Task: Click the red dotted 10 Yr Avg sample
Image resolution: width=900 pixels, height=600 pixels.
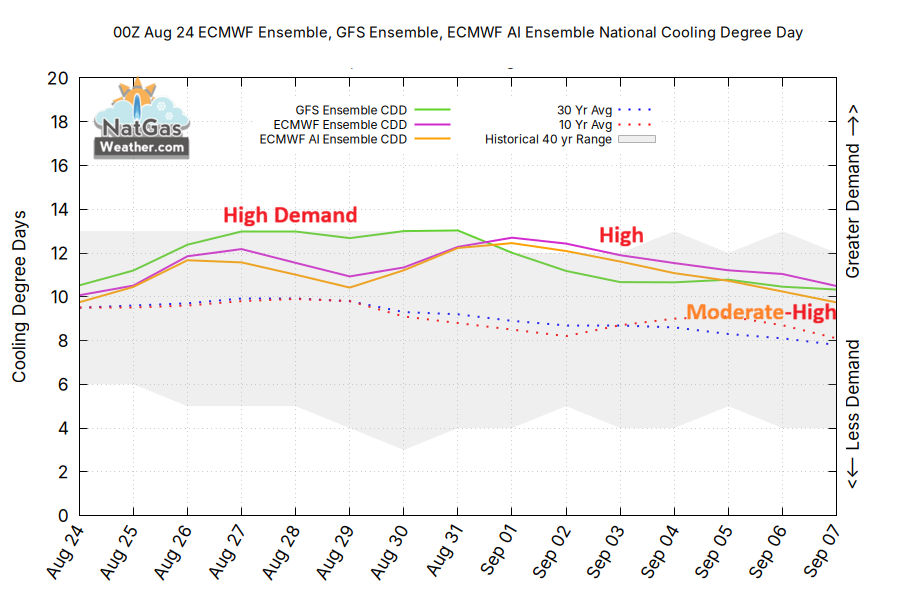Action: point(636,124)
